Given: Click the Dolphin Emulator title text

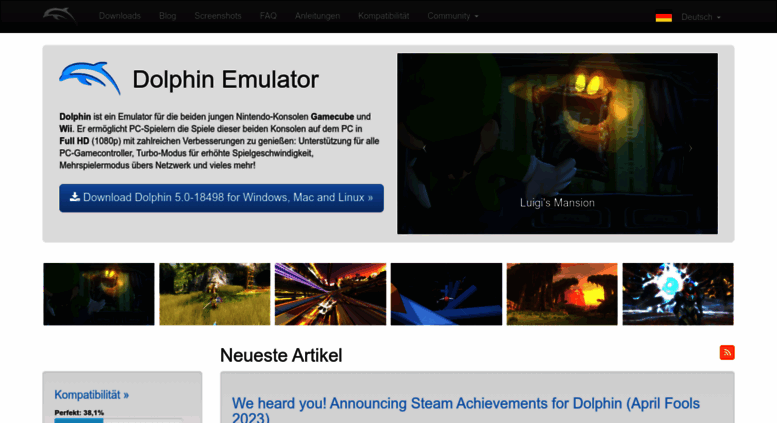Looking at the screenshot, I should (x=225, y=79).
